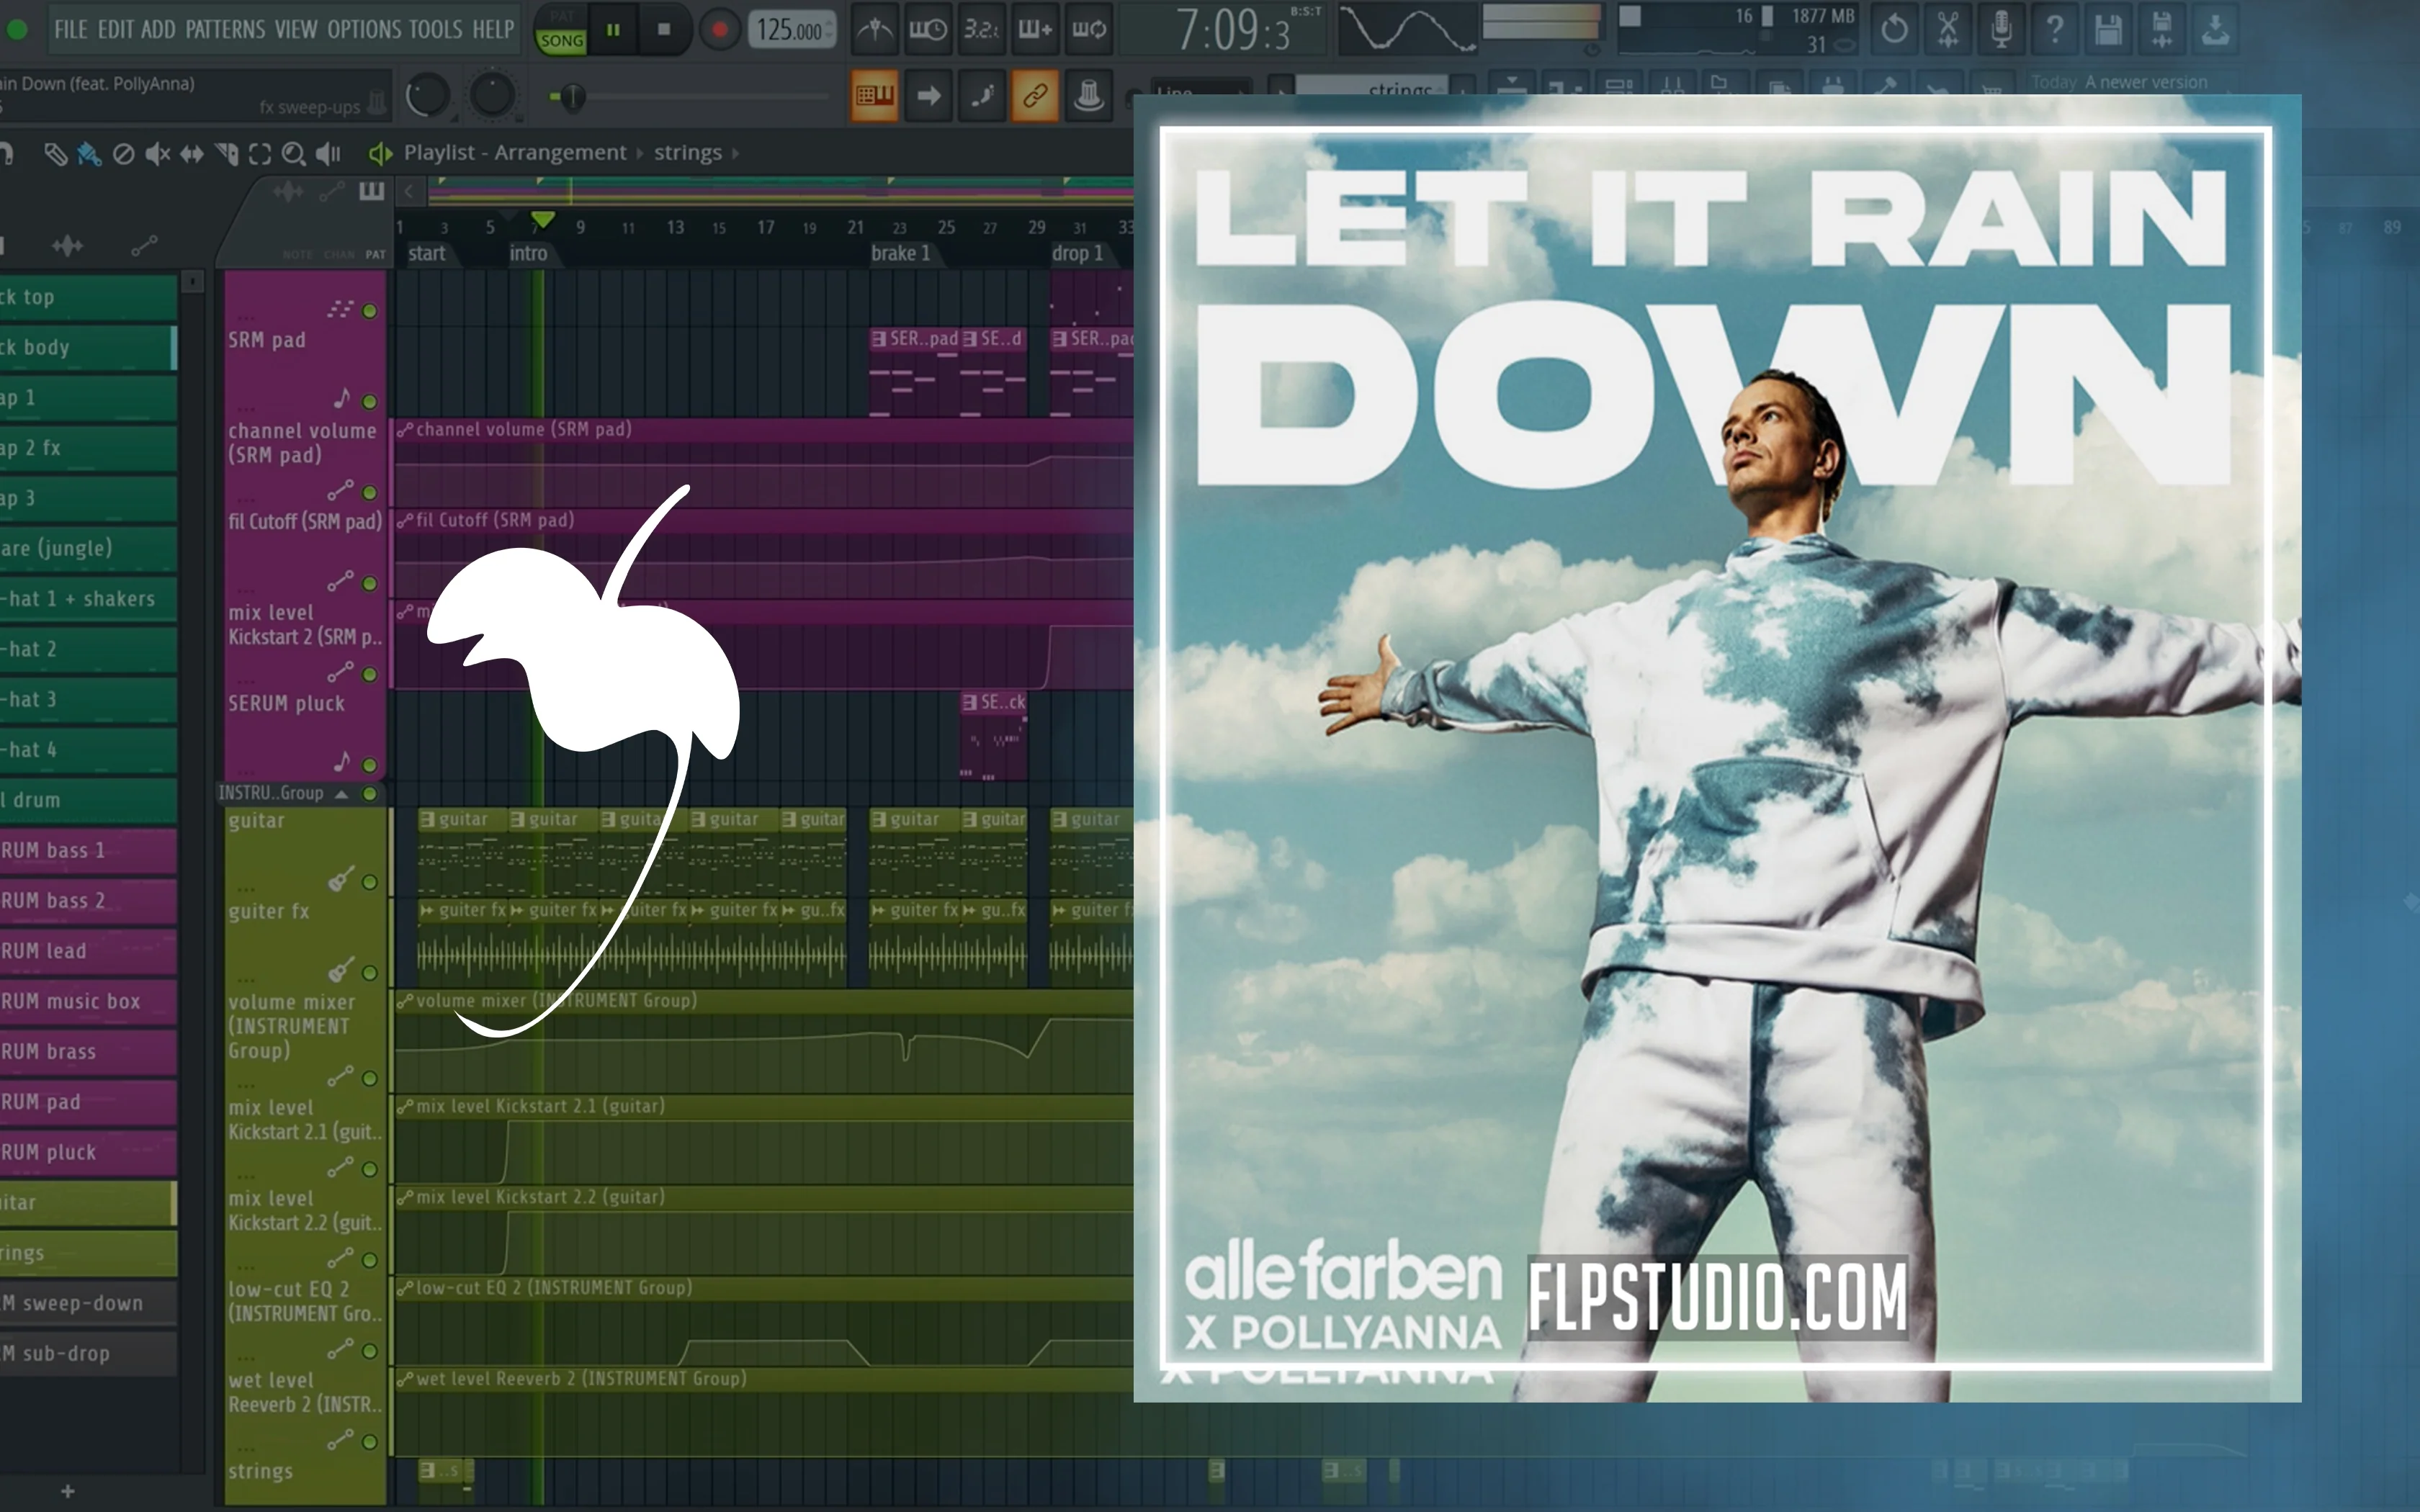Screen dimensions: 2420x1512
Task: Open the PATTERNS menu
Action: coord(226,29)
